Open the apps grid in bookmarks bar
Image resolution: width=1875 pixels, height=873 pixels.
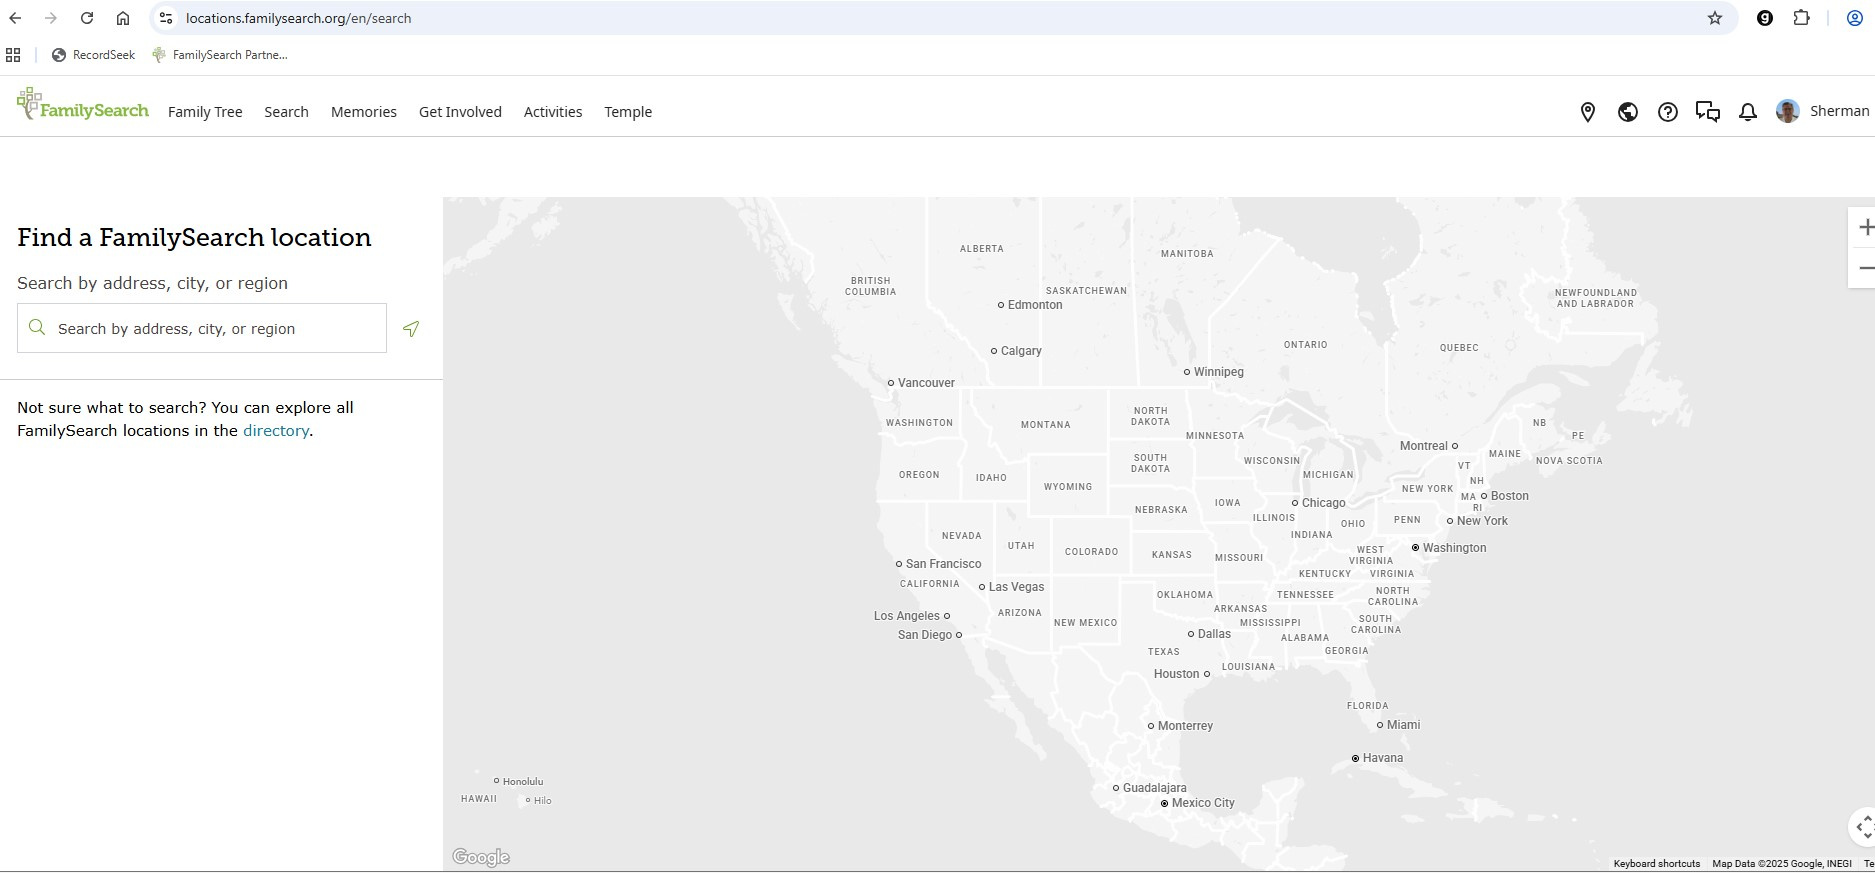pyautogui.click(x=13, y=55)
